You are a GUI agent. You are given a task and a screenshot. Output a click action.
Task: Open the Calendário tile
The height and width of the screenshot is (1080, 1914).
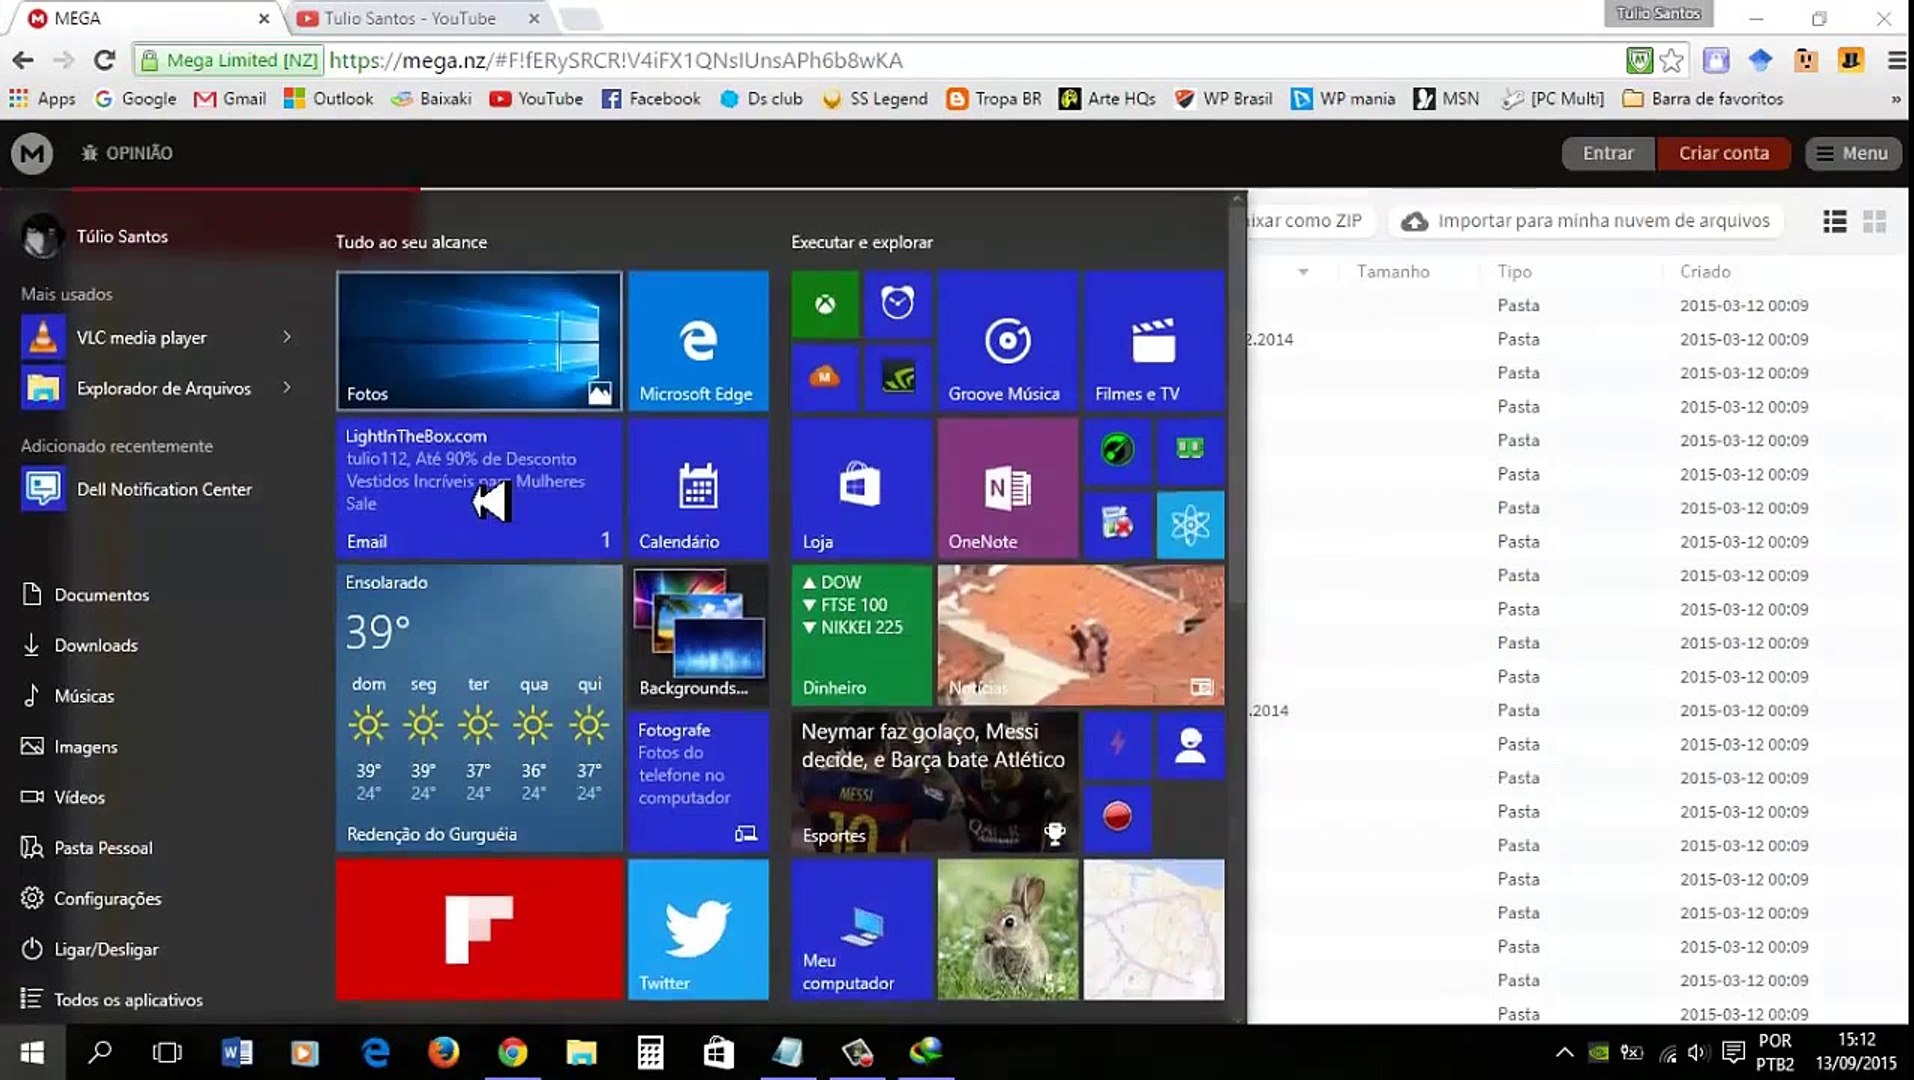click(x=698, y=488)
